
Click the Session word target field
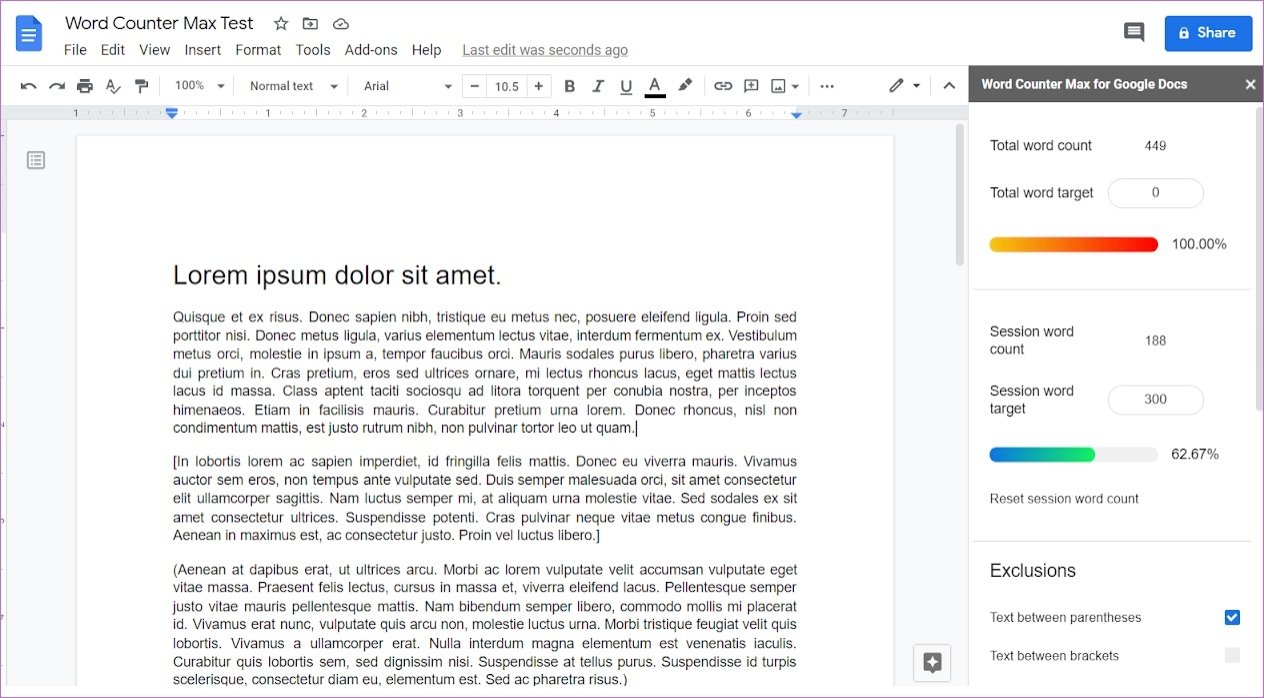point(1155,400)
